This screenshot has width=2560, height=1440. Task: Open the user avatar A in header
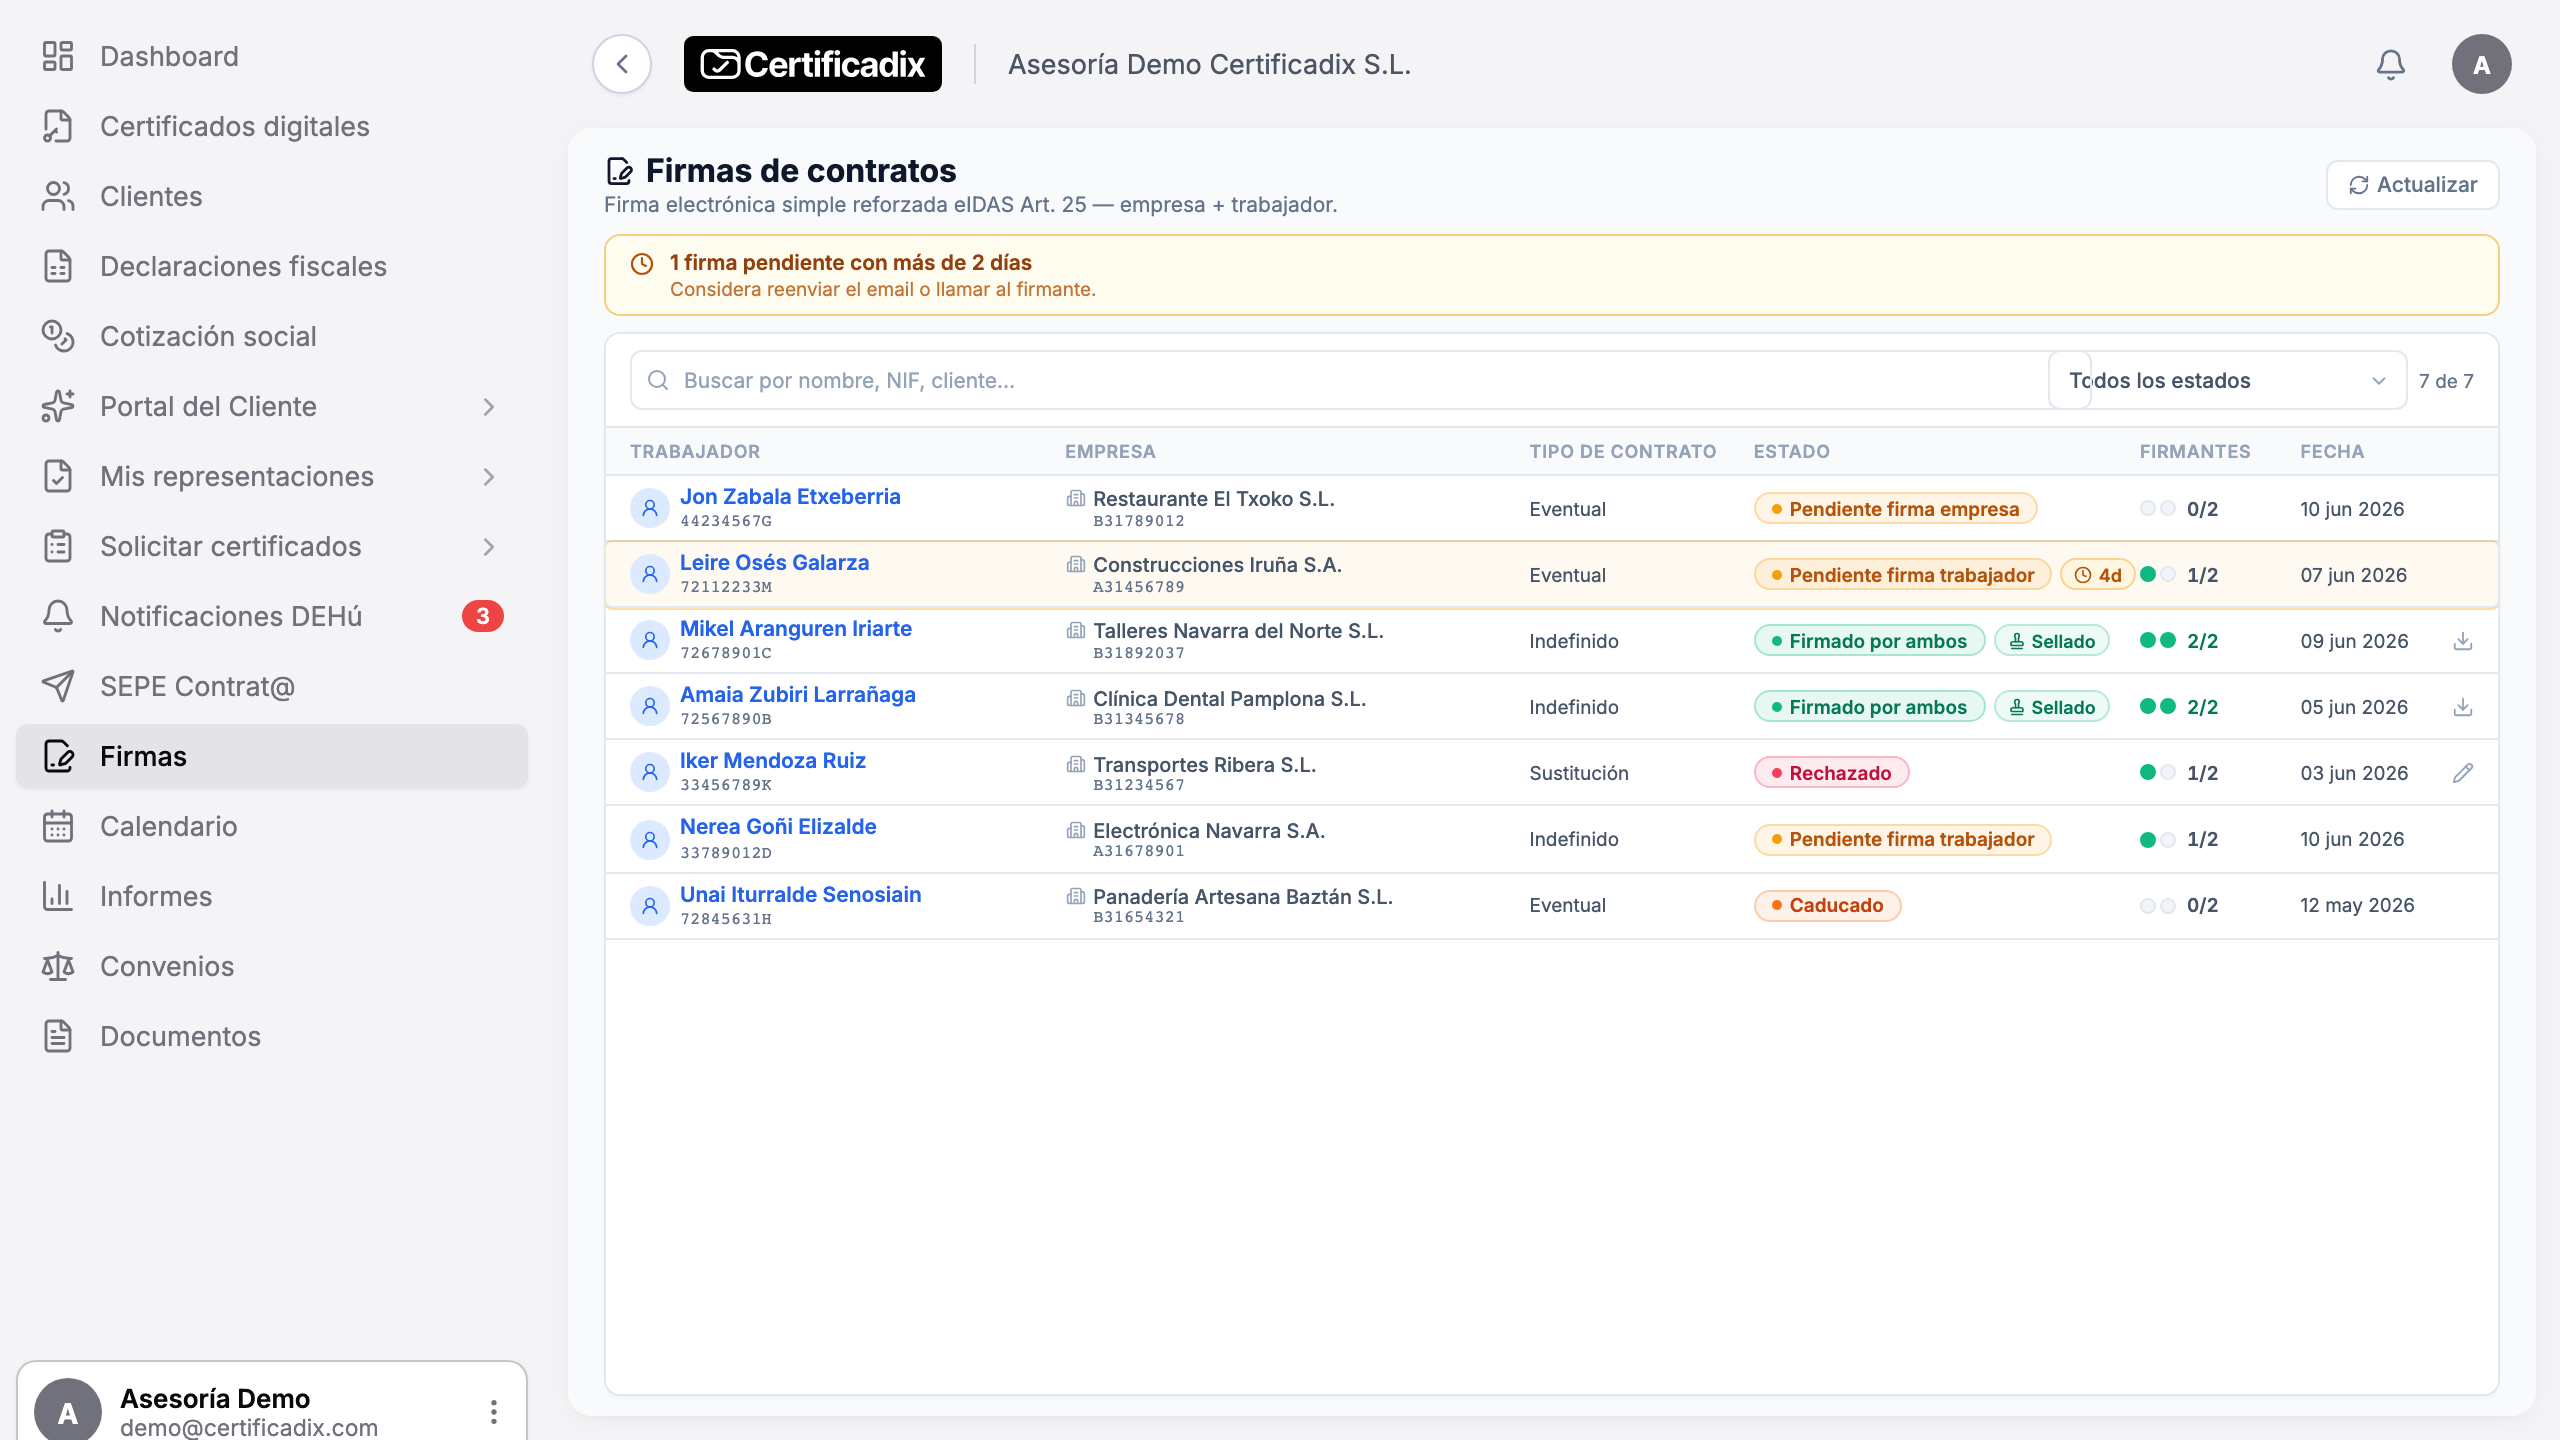2481,65
